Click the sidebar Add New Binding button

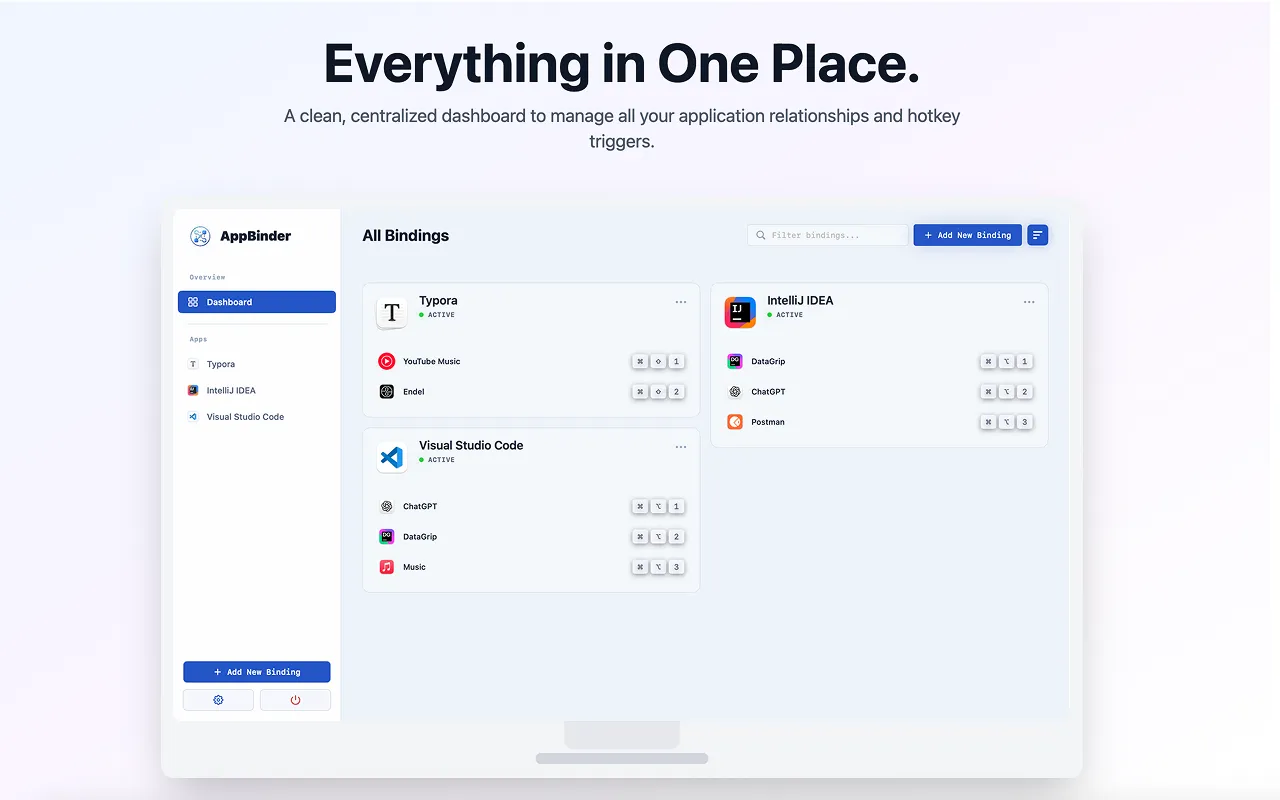[257, 672]
